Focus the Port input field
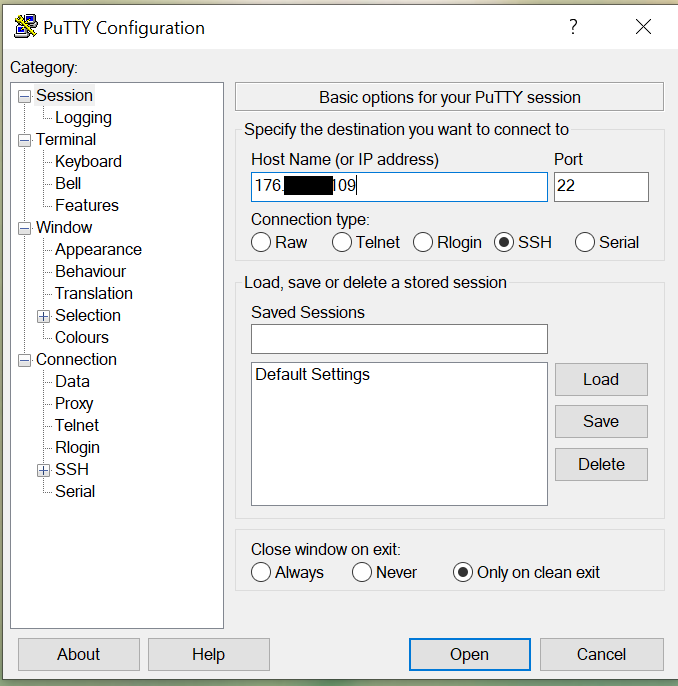Image resolution: width=678 pixels, height=686 pixels. point(601,187)
